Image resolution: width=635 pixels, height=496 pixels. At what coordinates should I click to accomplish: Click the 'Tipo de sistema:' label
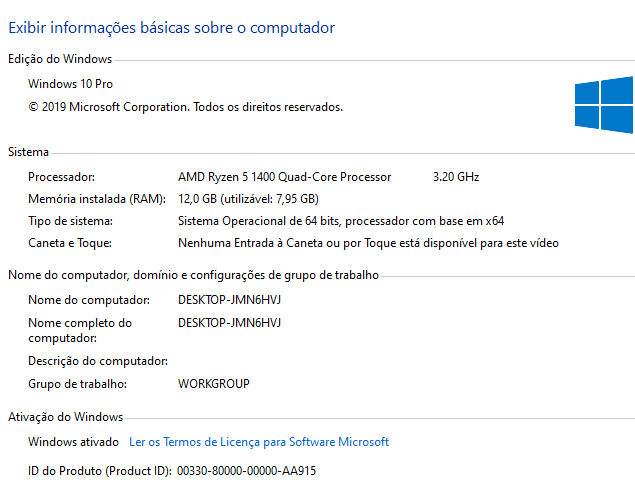[x=70, y=221]
